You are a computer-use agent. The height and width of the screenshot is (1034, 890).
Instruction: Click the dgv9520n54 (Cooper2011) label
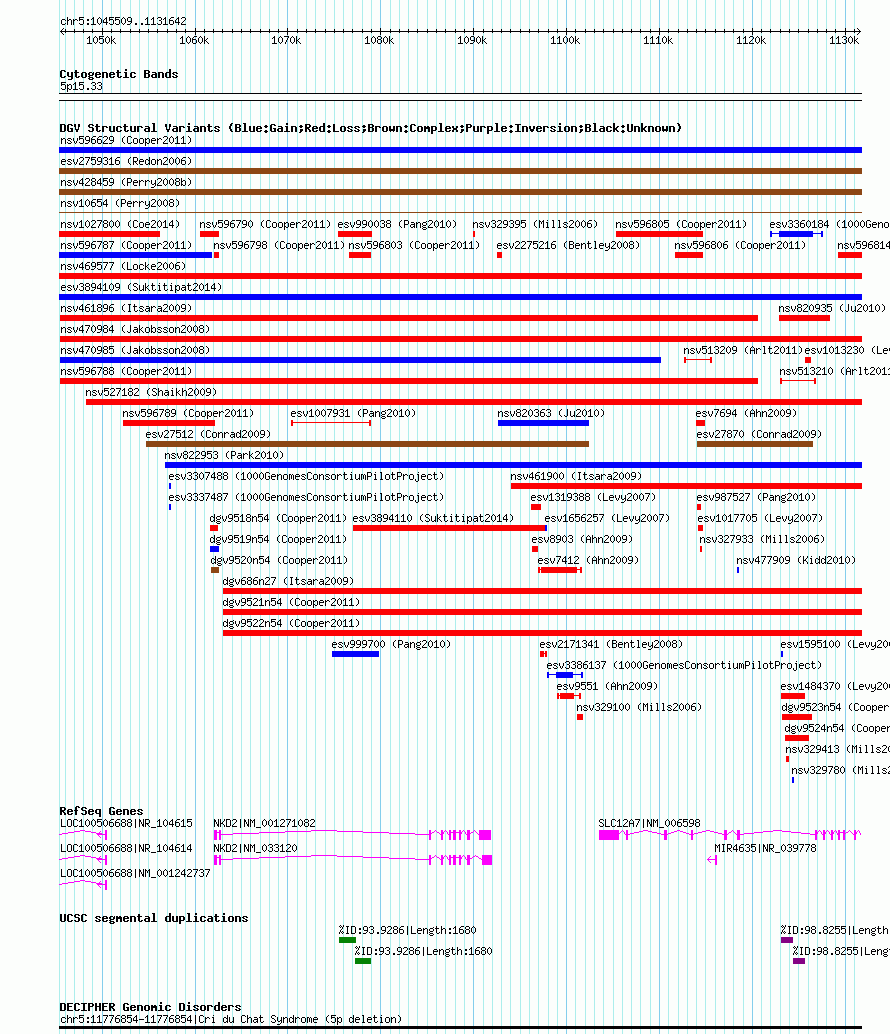[279, 561]
